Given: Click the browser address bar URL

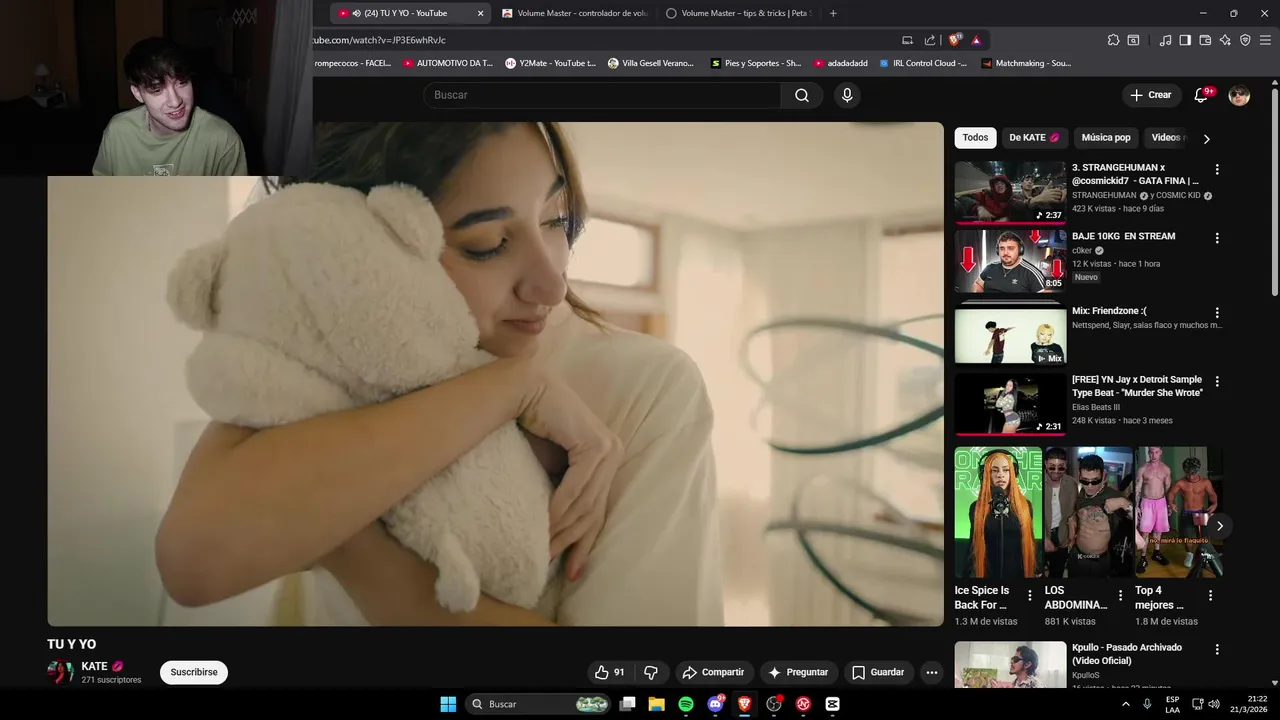Looking at the screenshot, I should [379, 40].
